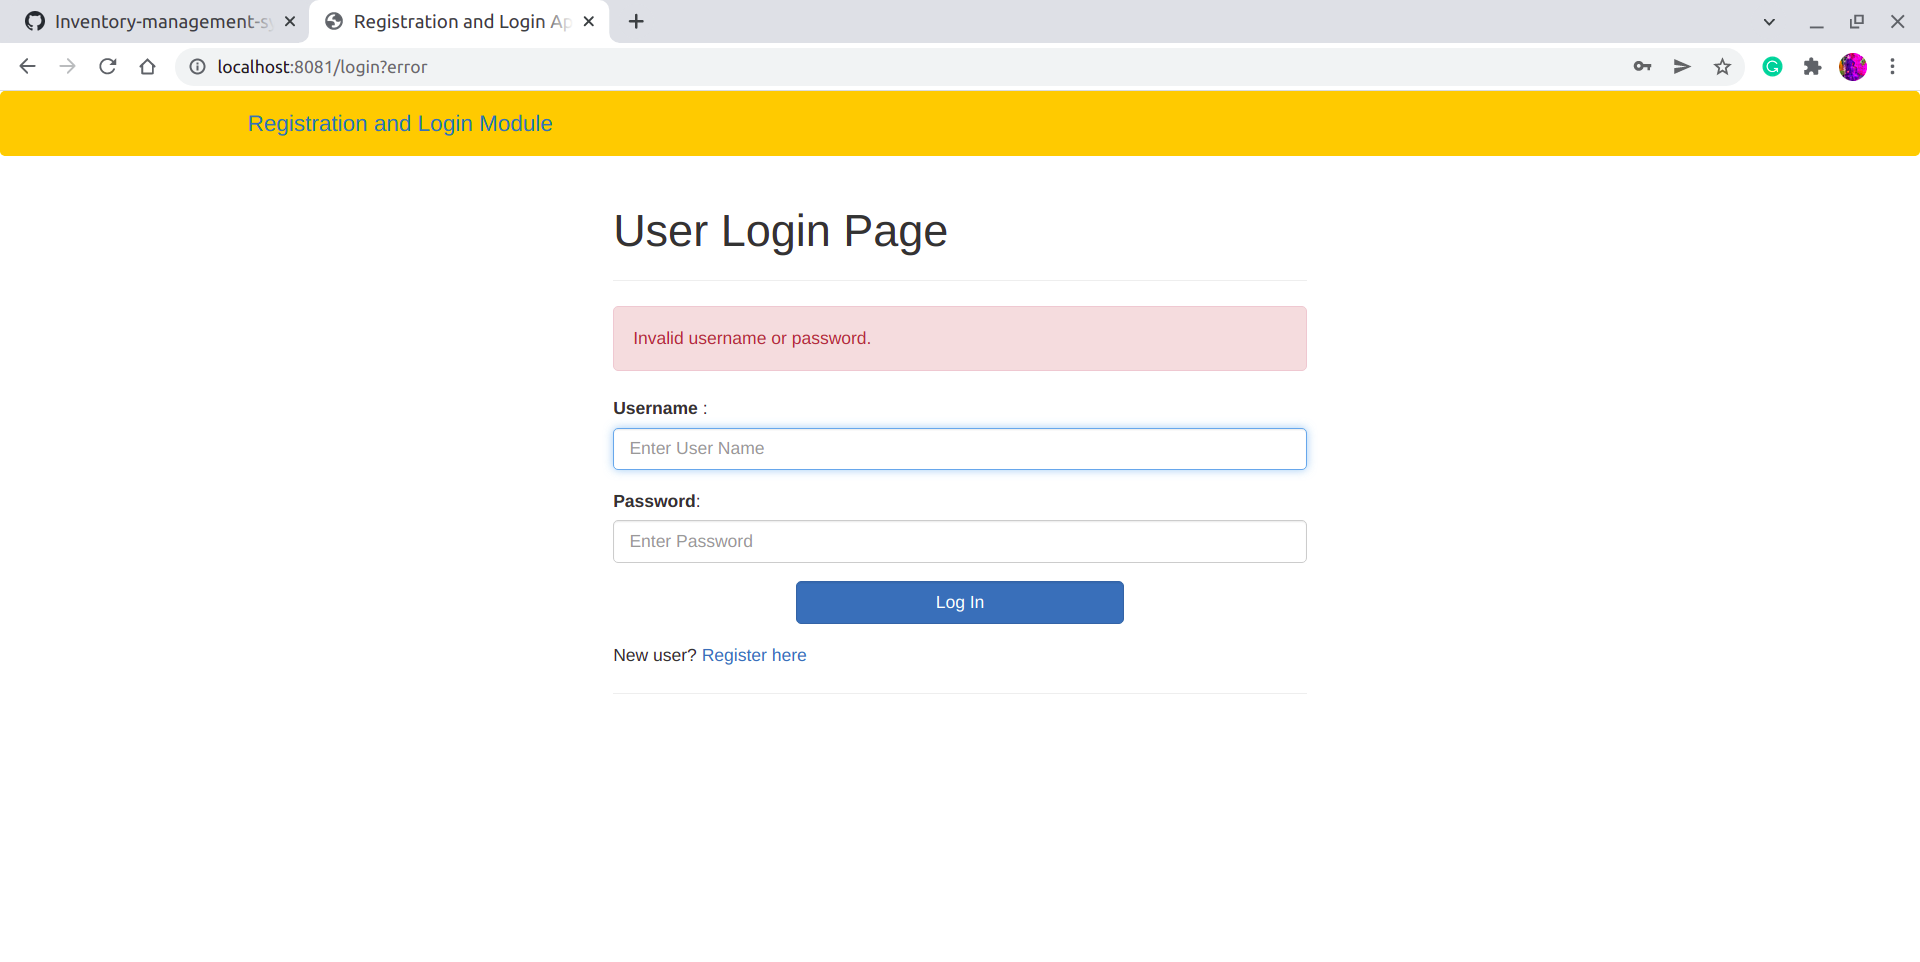
Task: Open the browser extensions puzzle icon
Action: [x=1813, y=66]
